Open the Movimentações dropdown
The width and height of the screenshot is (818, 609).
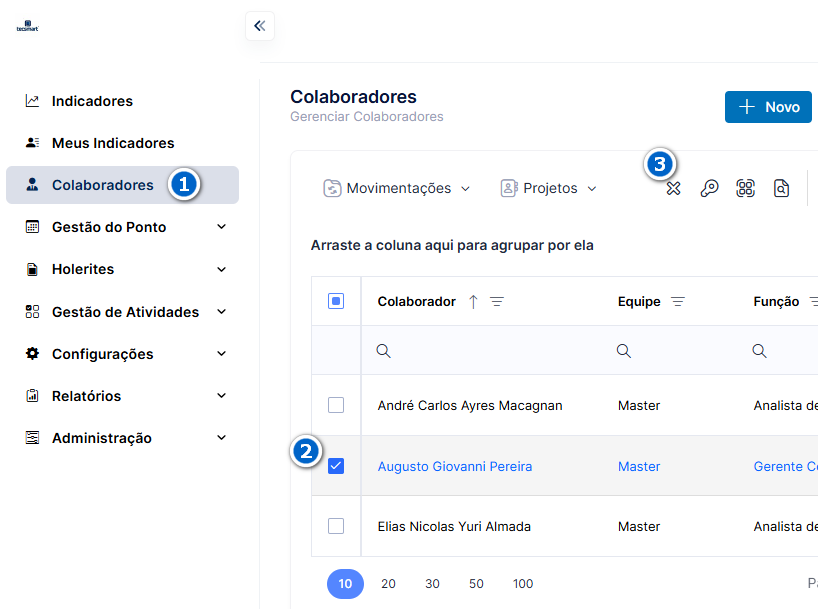(397, 188)
